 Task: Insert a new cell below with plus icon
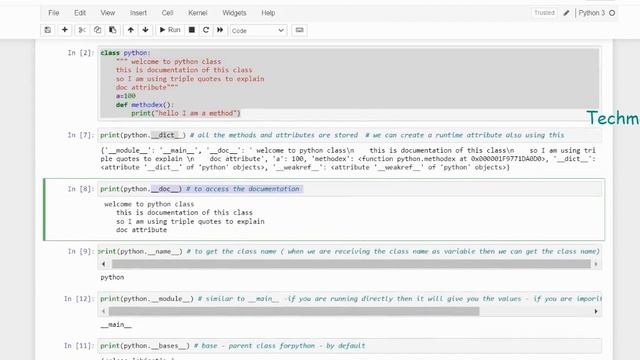pyautogui.click(x=64, y=30)
